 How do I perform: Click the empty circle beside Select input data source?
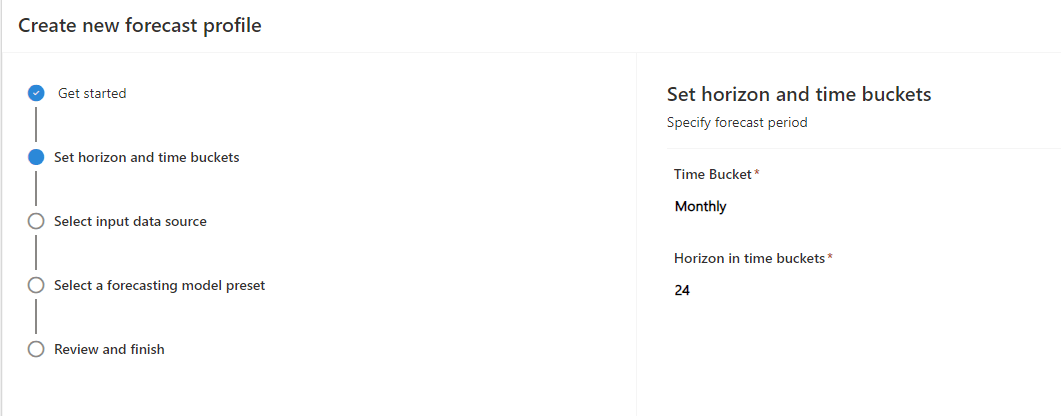[x=36, y=221]
